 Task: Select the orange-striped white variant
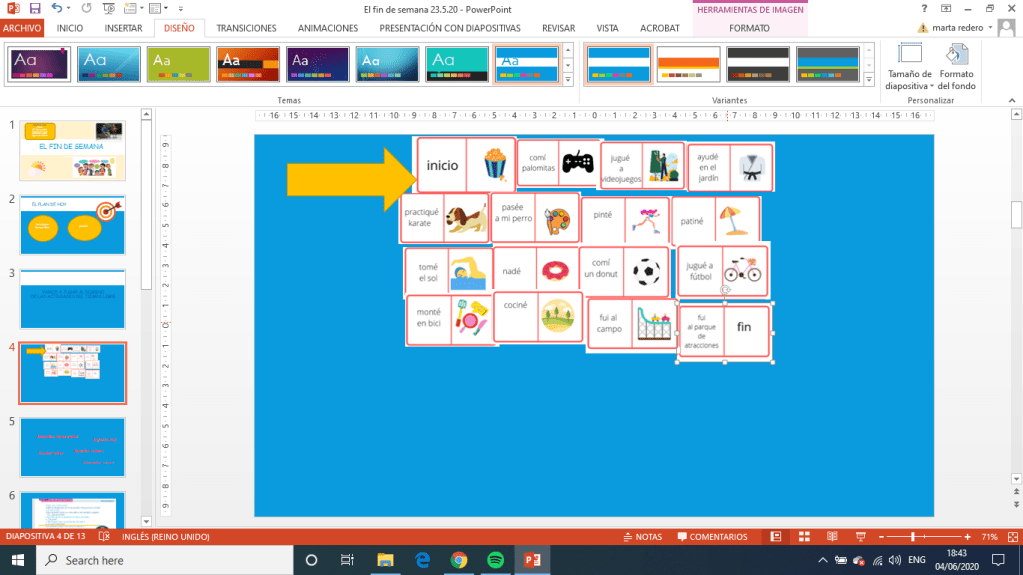[688, 64]
